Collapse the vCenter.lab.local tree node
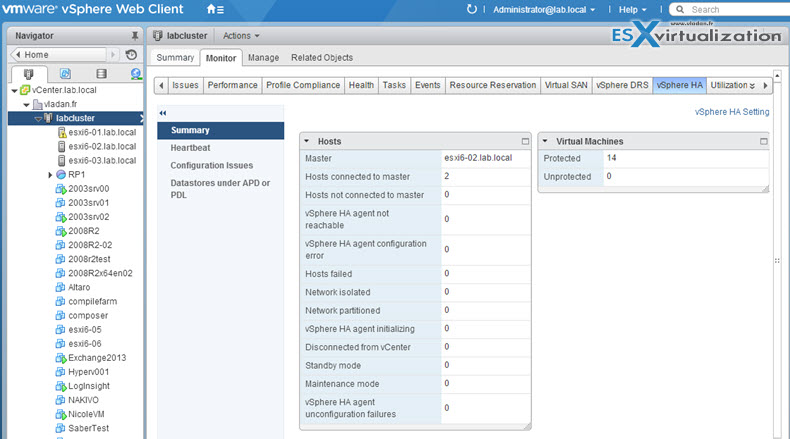 coord(14,90)
